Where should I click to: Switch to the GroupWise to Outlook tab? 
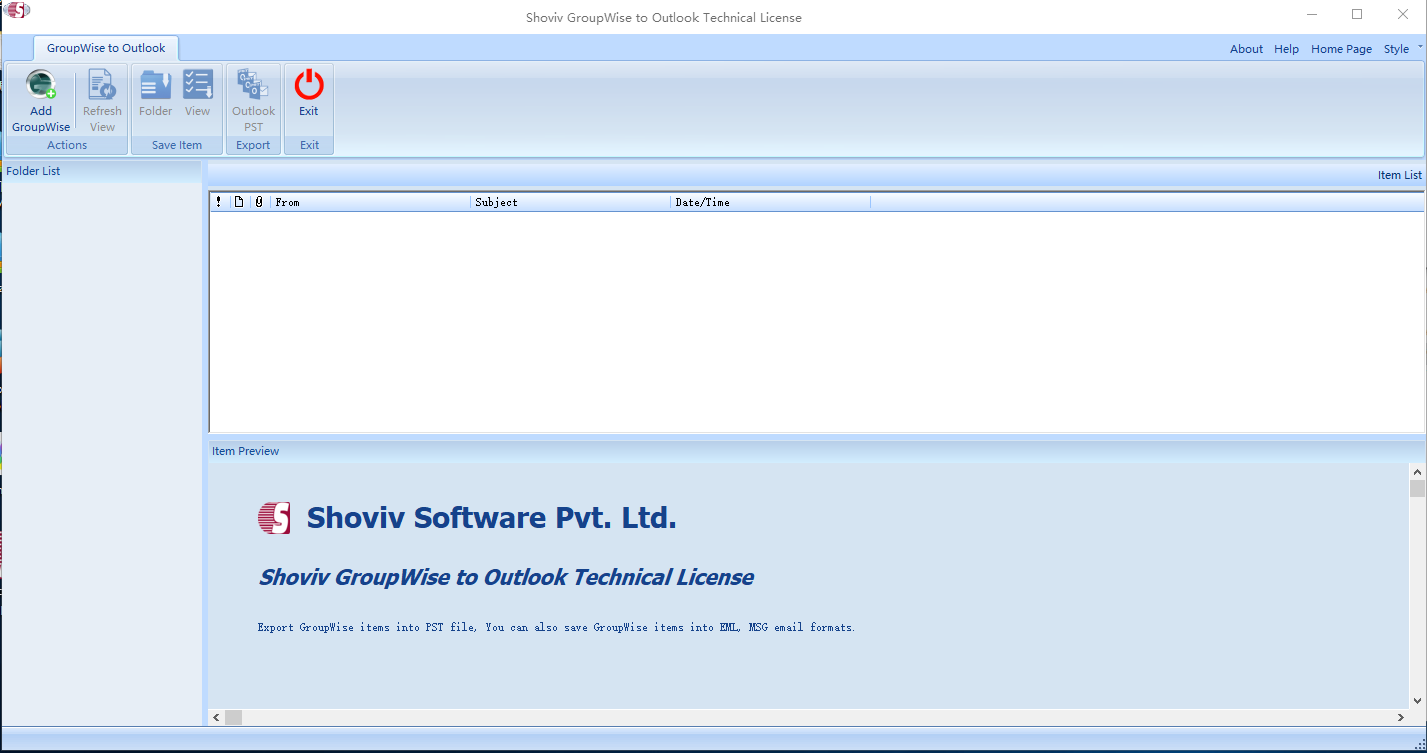point(104,47)
